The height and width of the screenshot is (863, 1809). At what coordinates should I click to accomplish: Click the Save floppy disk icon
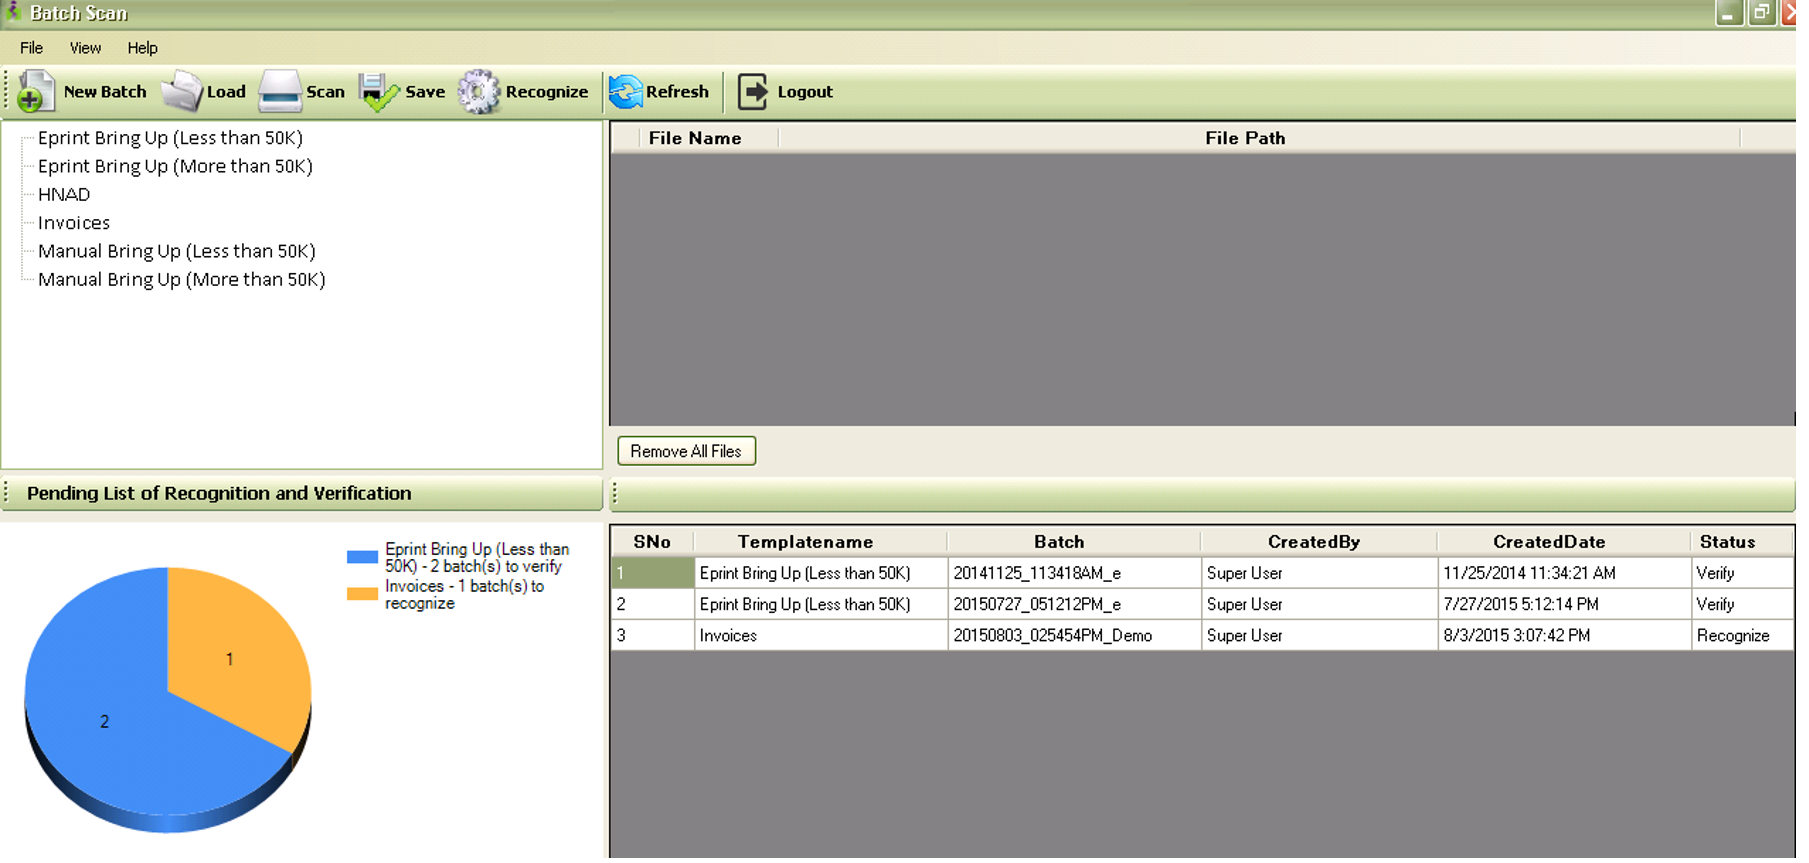point(379,92)
